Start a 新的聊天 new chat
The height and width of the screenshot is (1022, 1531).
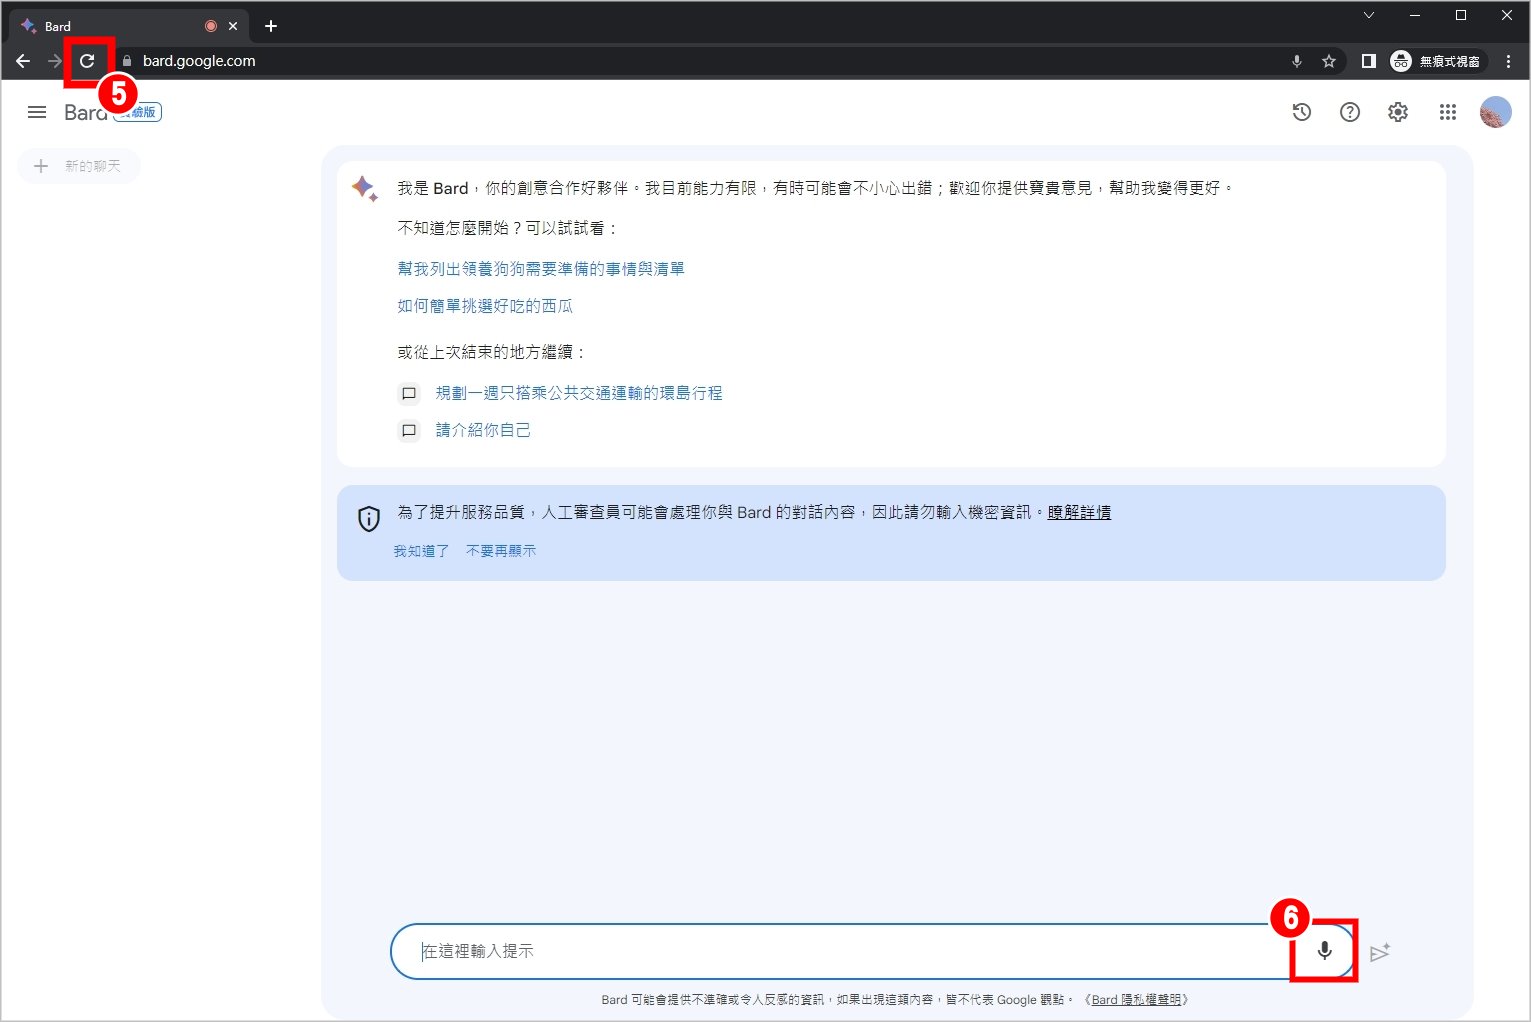click(79, 166)
